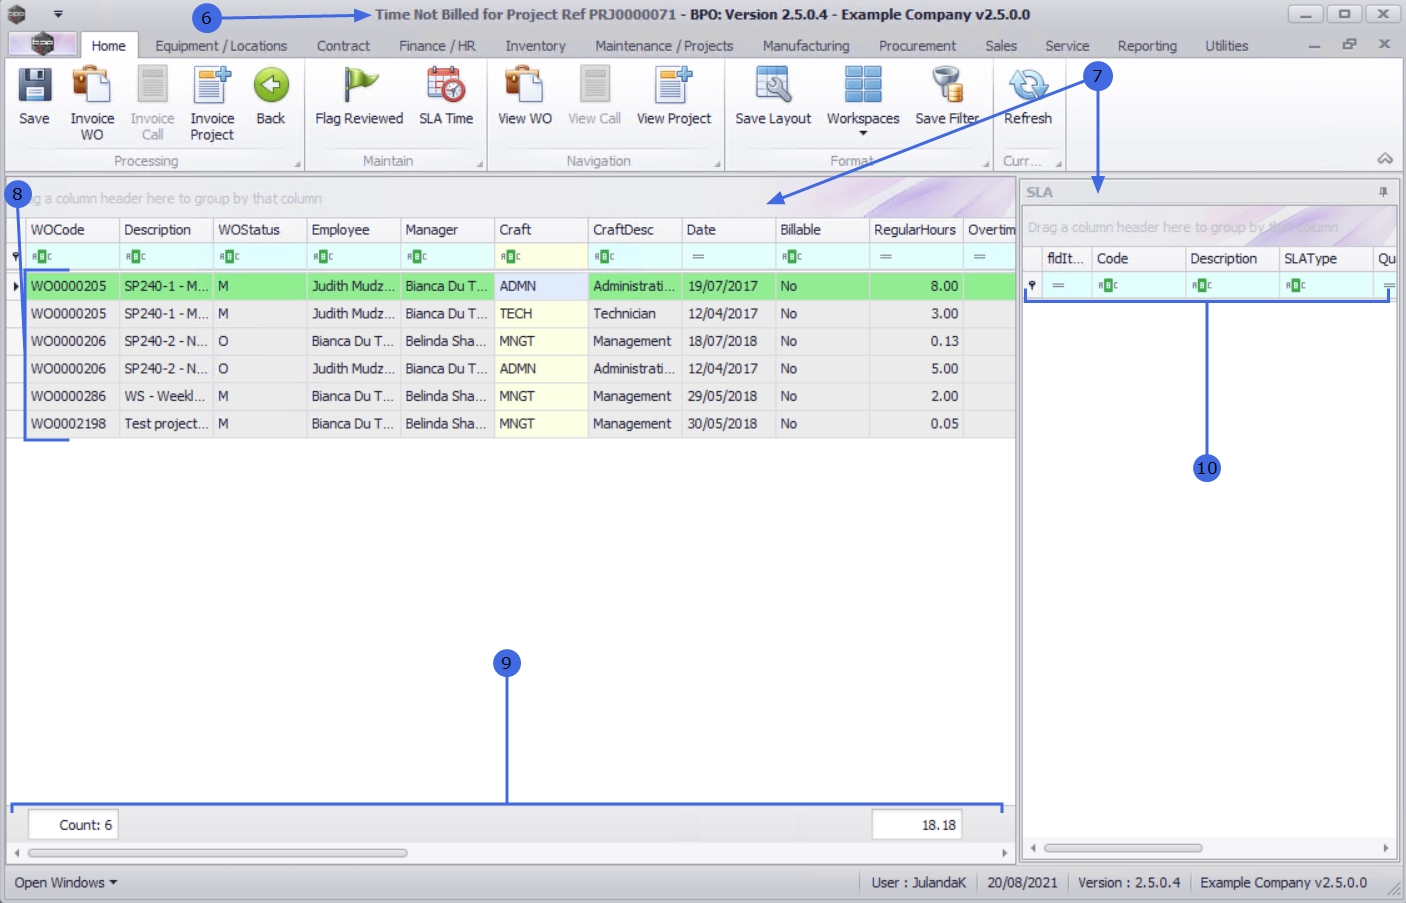Image resolution: width=1406 pixels, height=903 pixels.
Task: Click the SLA panel horizontal scrollbar thumb
Action: [1123, 848]
